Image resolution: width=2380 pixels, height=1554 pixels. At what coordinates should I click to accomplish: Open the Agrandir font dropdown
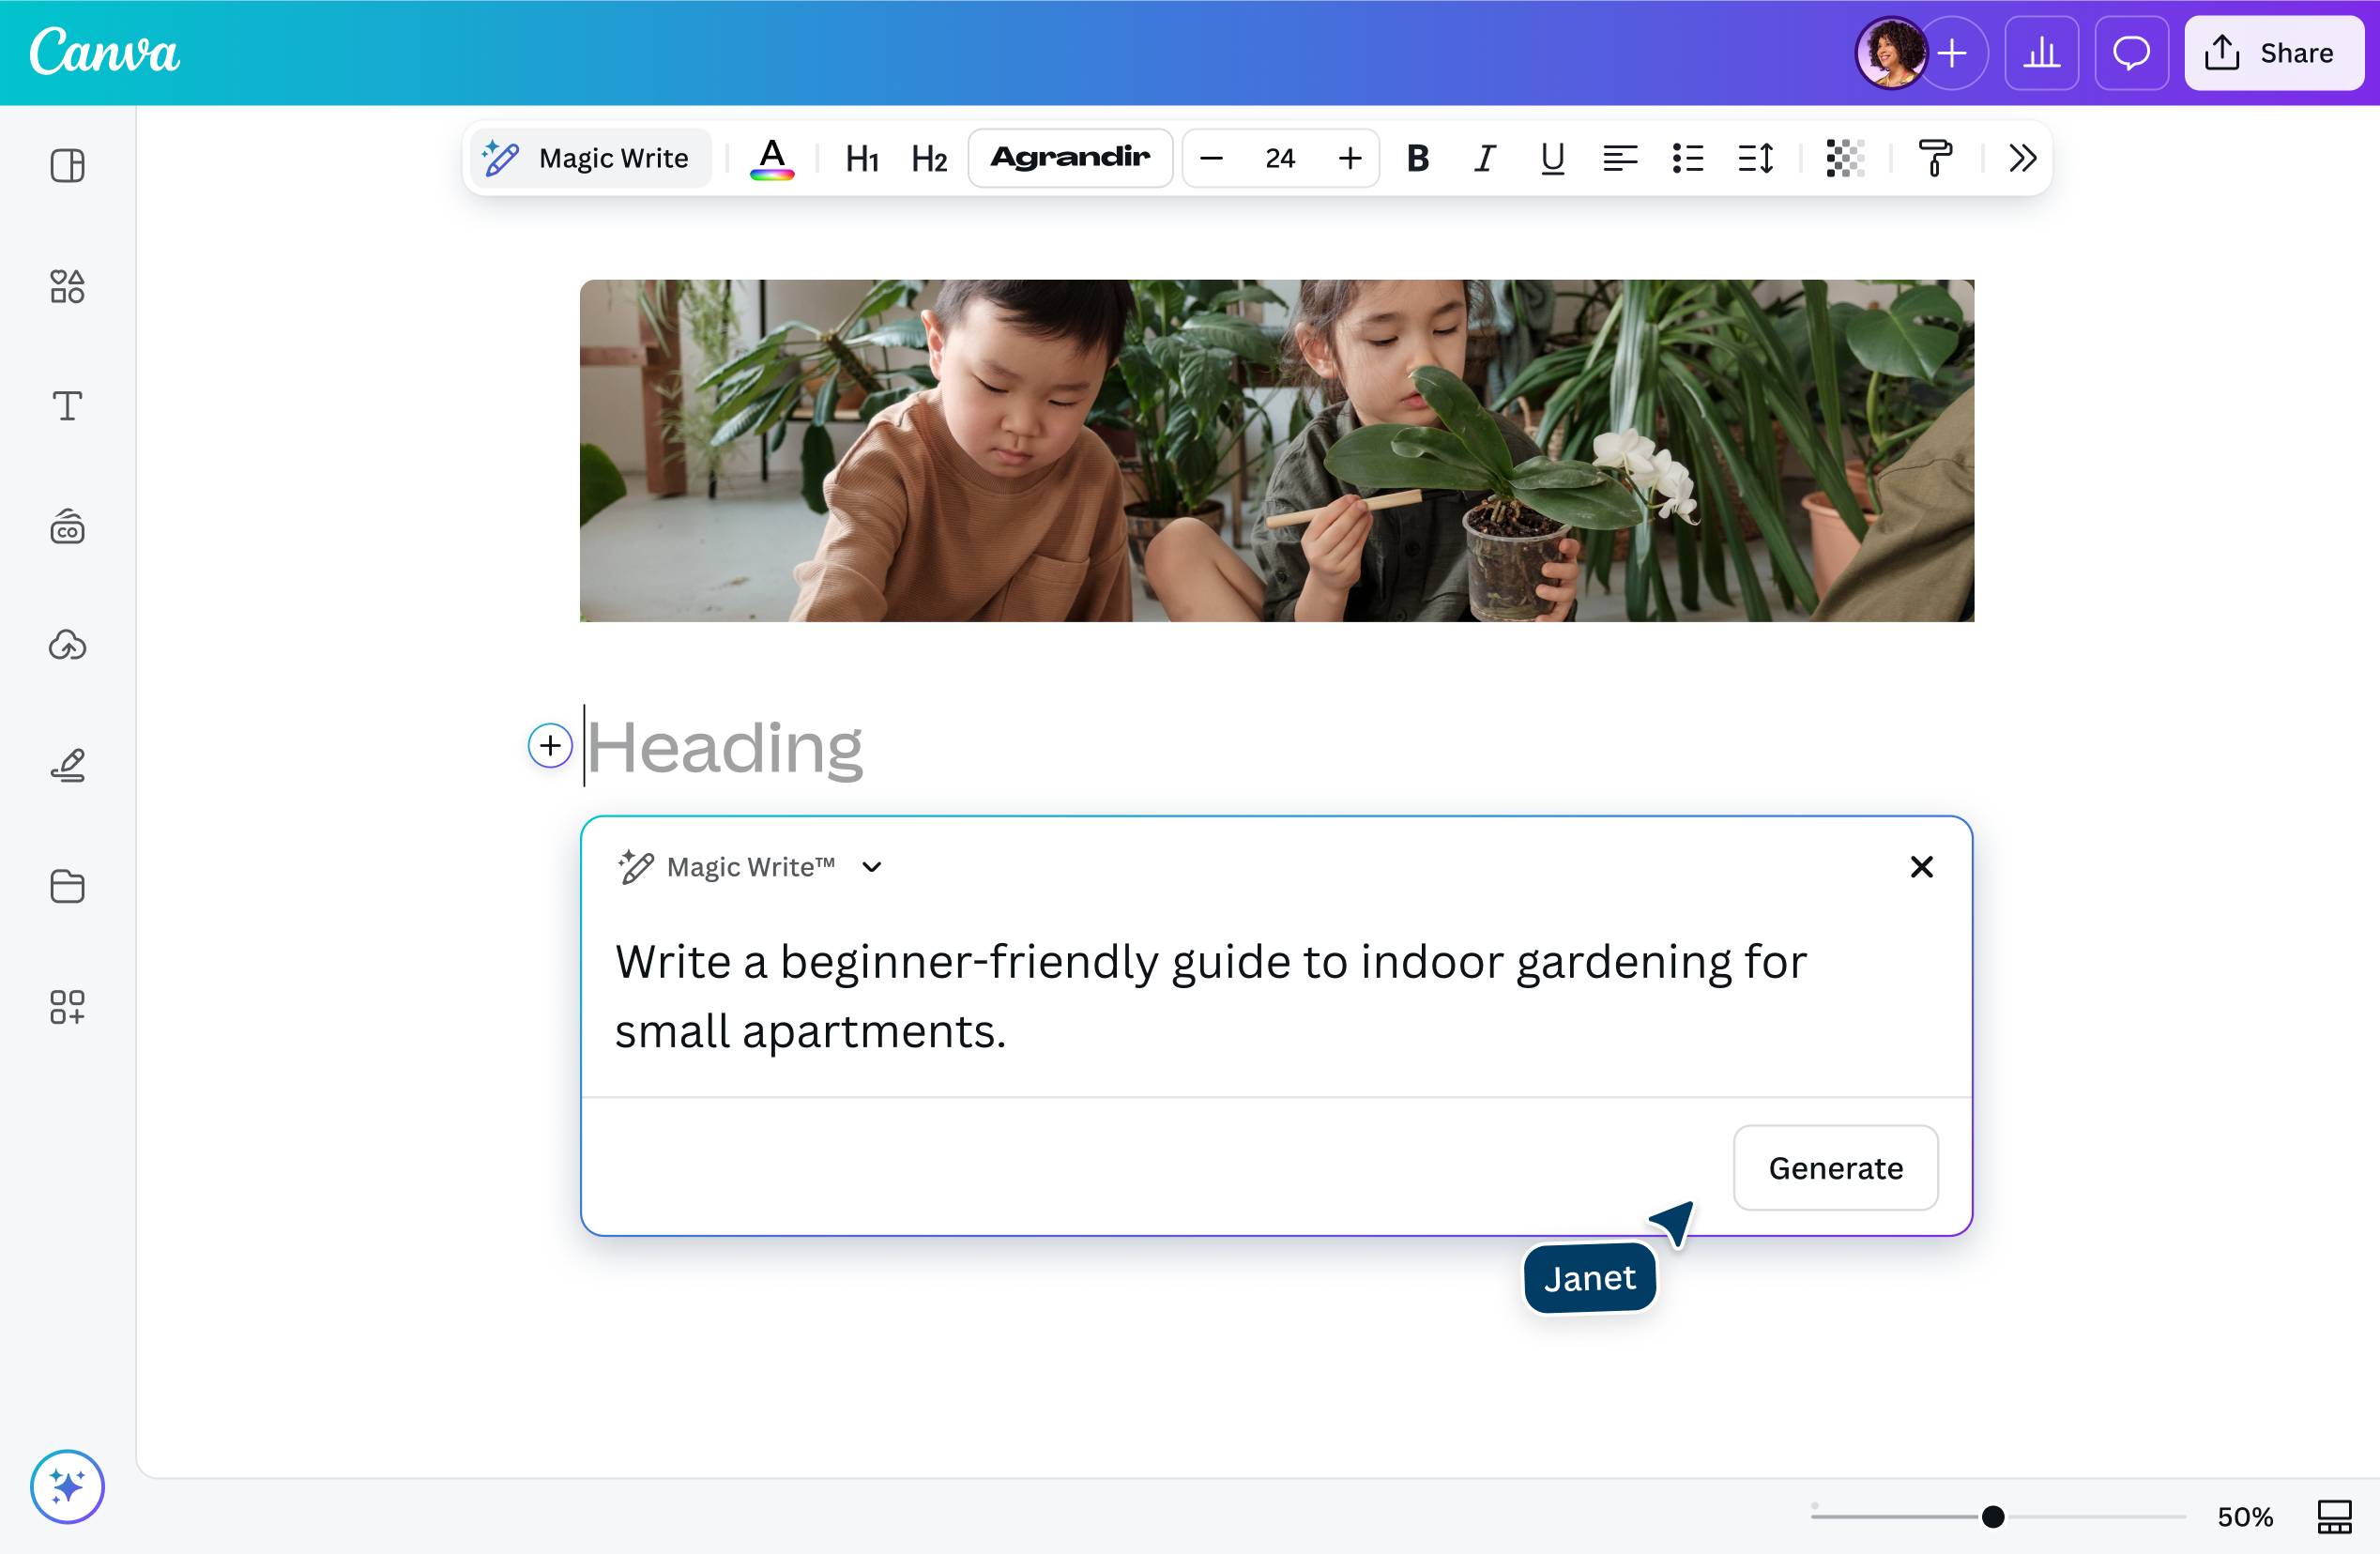1070,157
